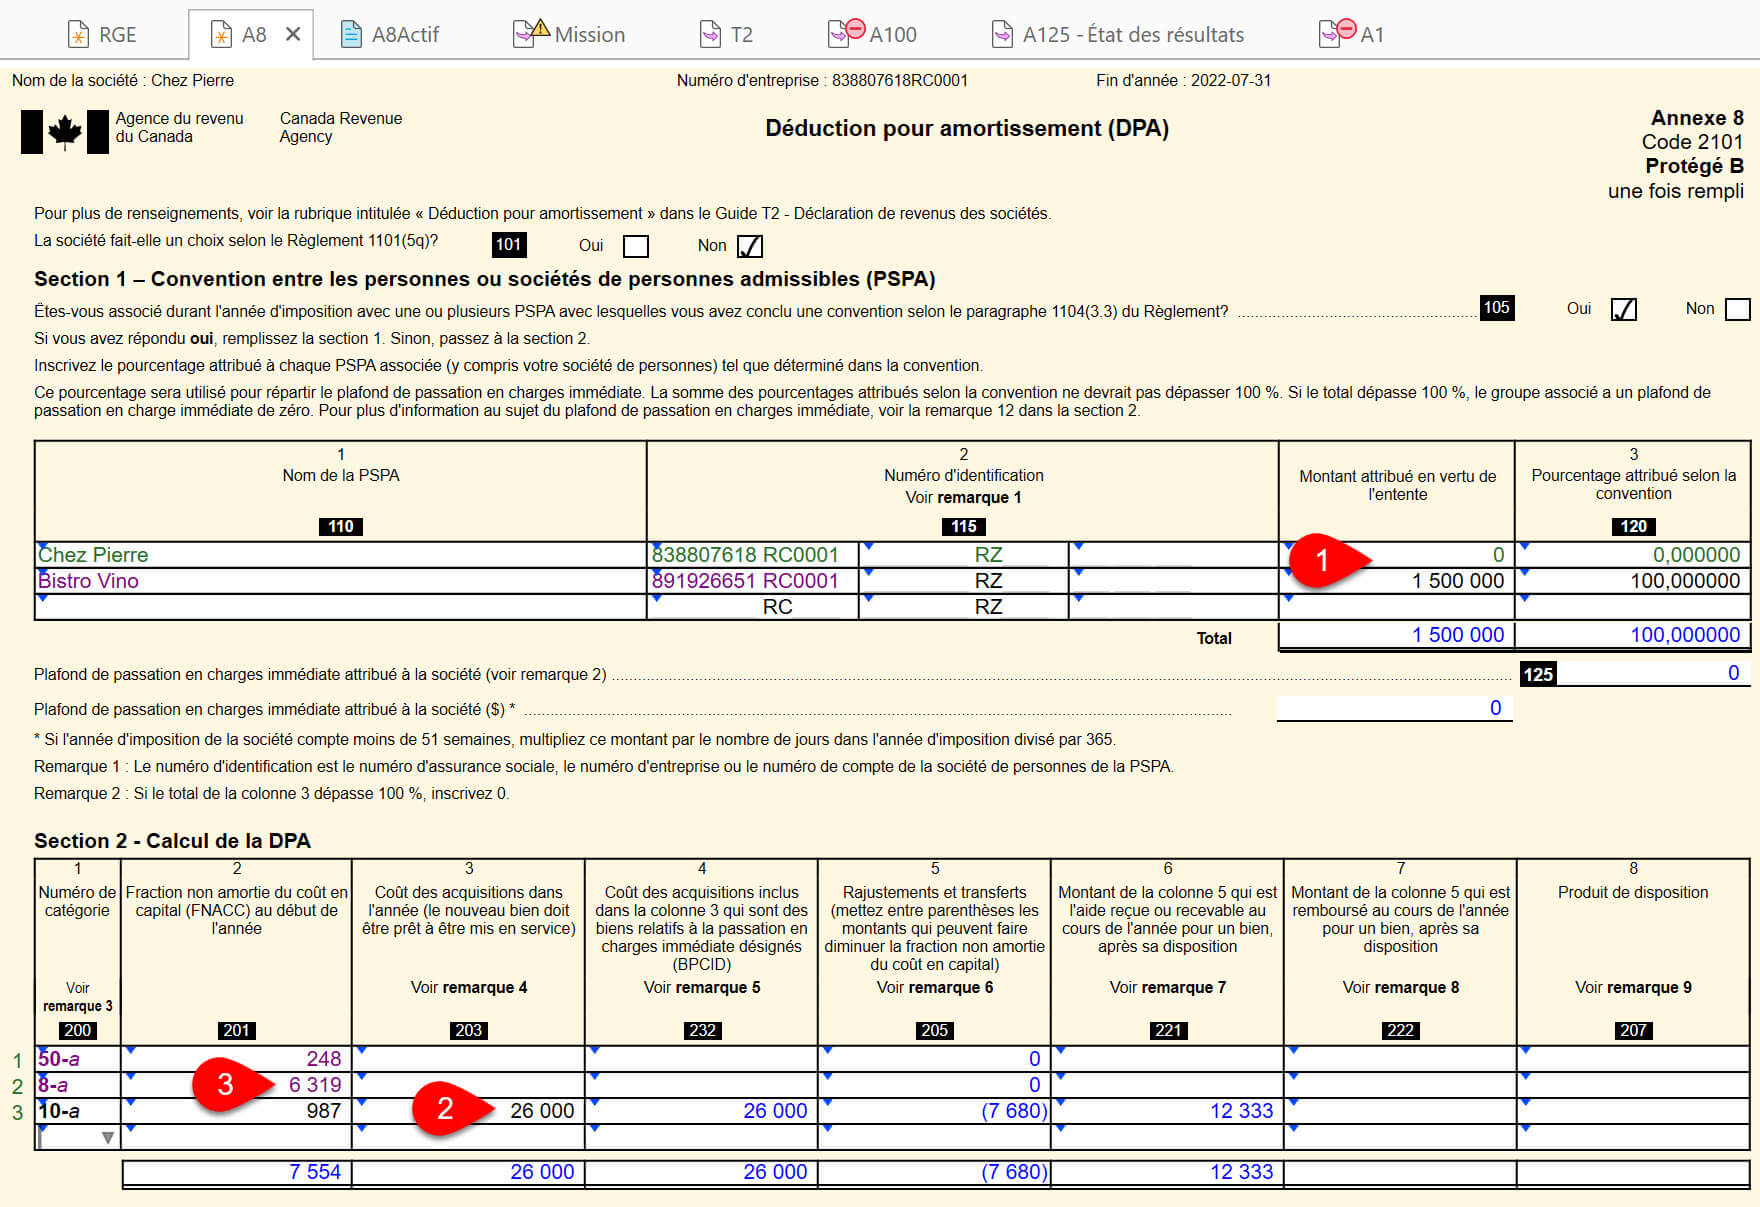Open the Mission tab
The height and width of the screenshot is (1207, 1760).
pyautogui.click(x=568, y=35)
